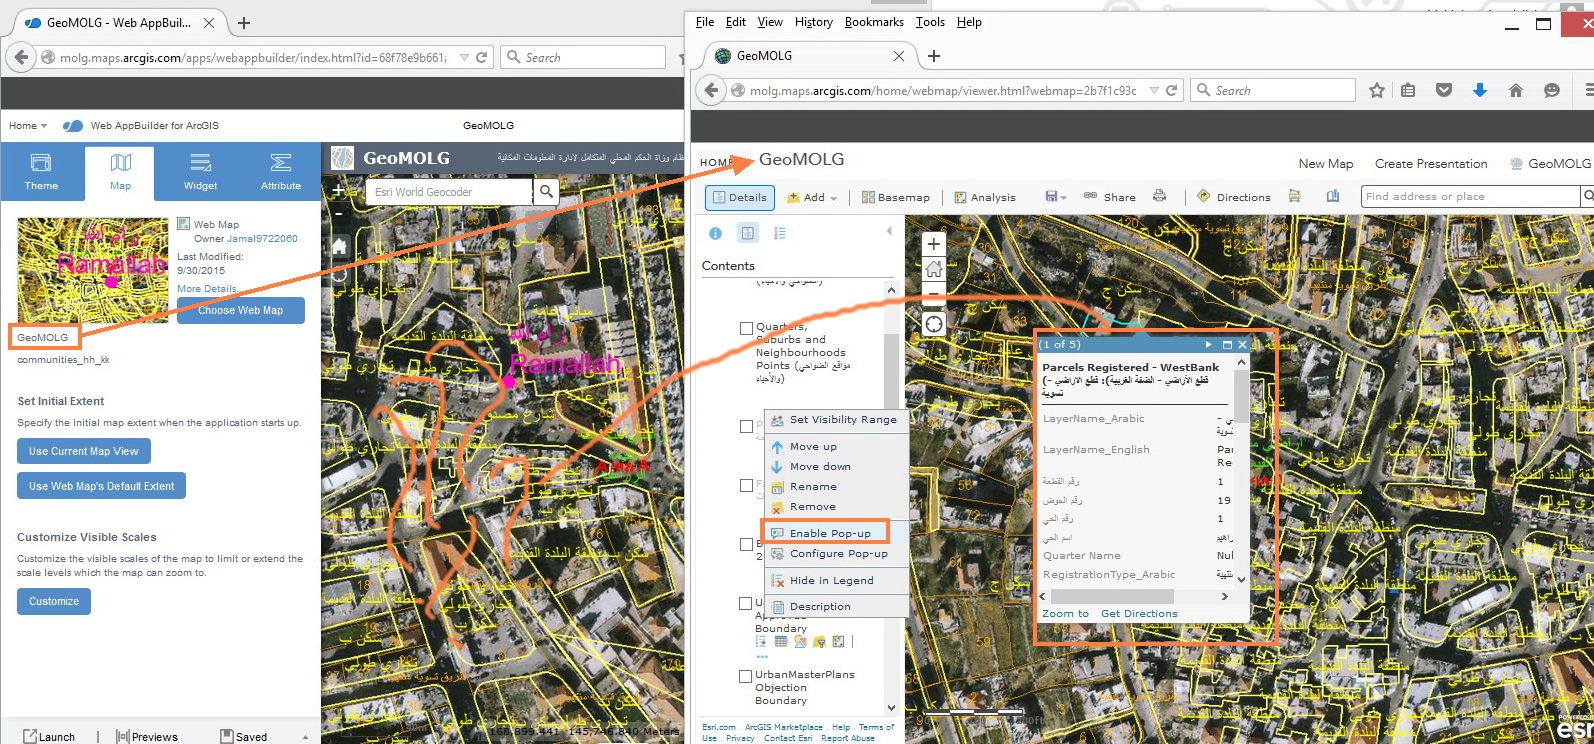
Task: Select Description in the layer menu
Action: click(836, 607)
